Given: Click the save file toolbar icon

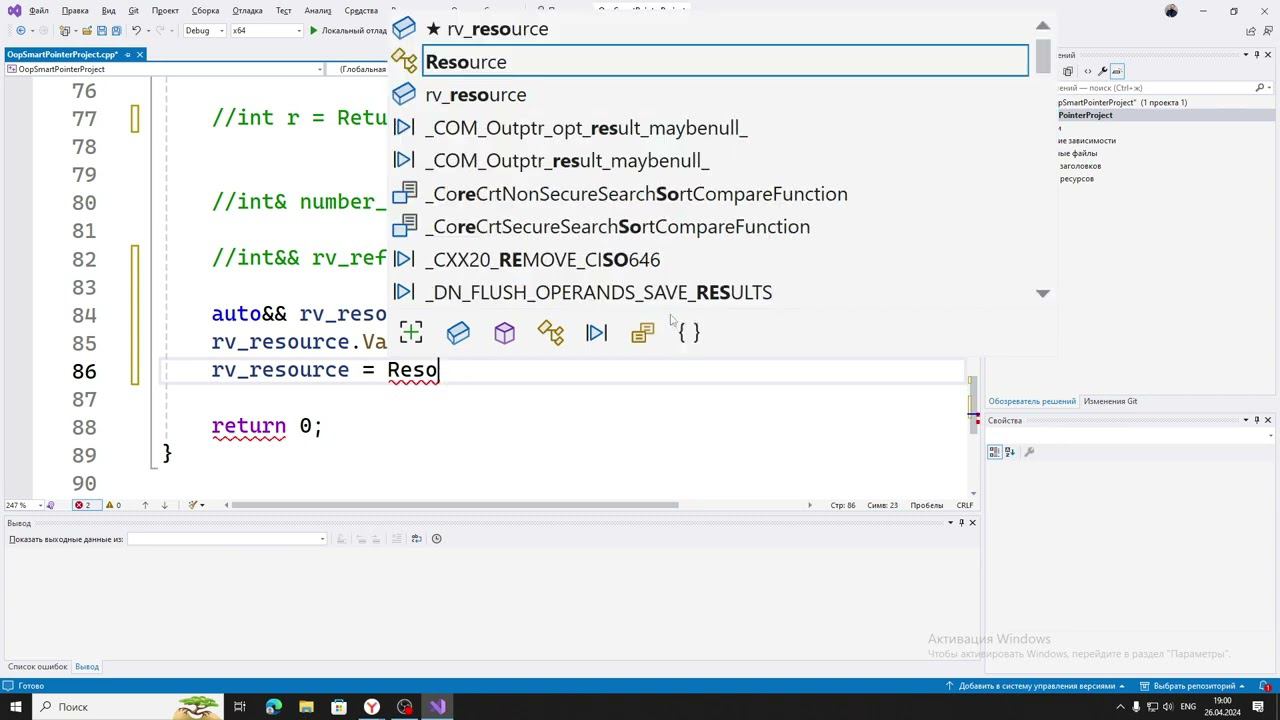Looking at the screenshot, I should [102, 31].
